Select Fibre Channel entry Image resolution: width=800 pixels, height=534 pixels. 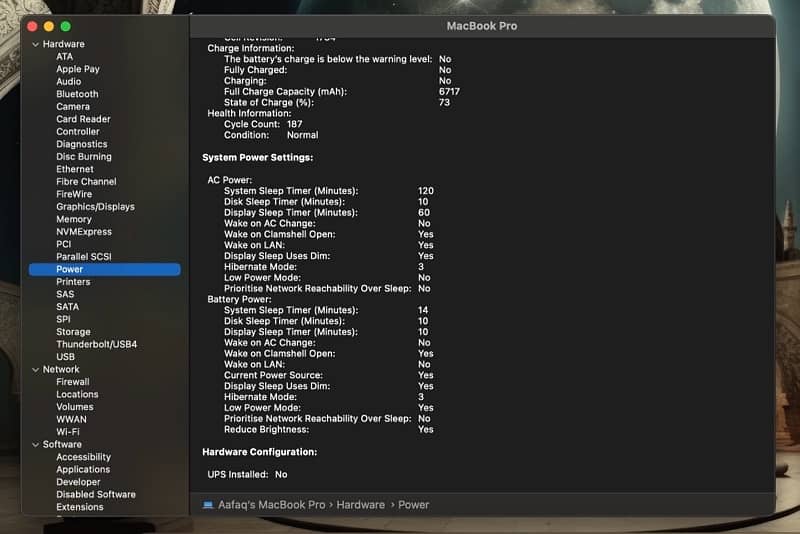(x=86, y=182)
